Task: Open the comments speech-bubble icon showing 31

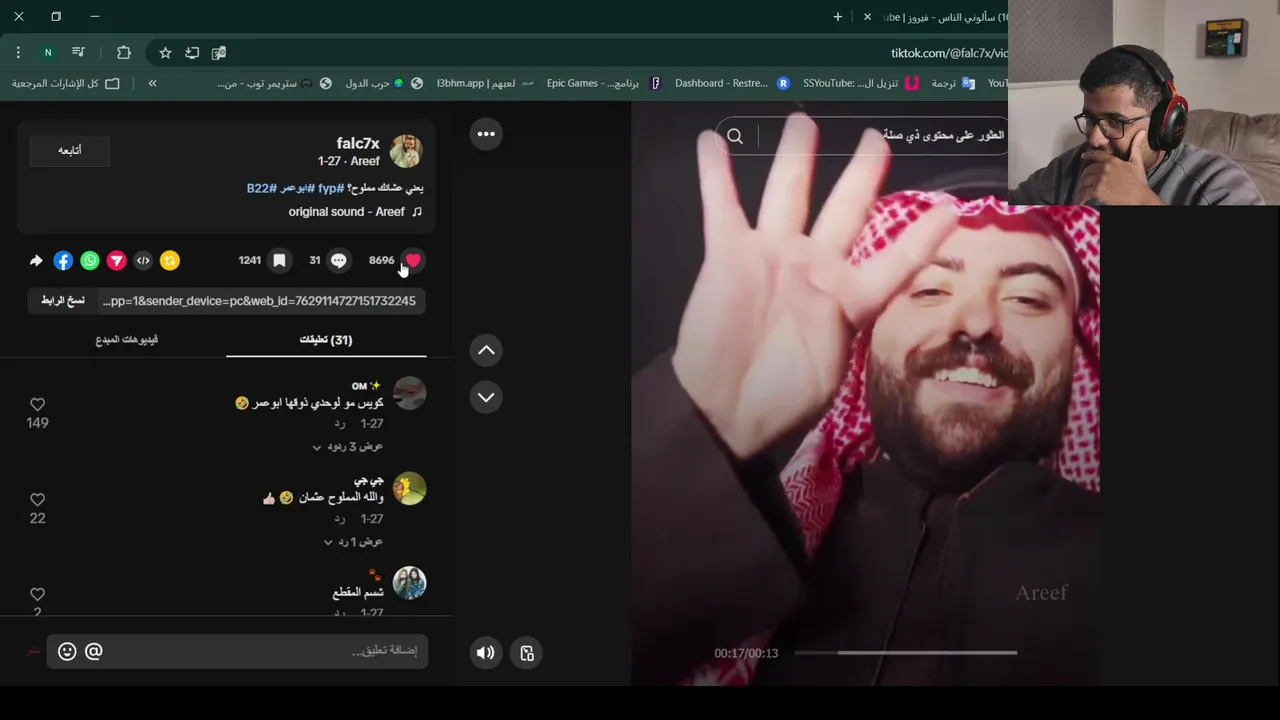Action: tap(339, 260)
